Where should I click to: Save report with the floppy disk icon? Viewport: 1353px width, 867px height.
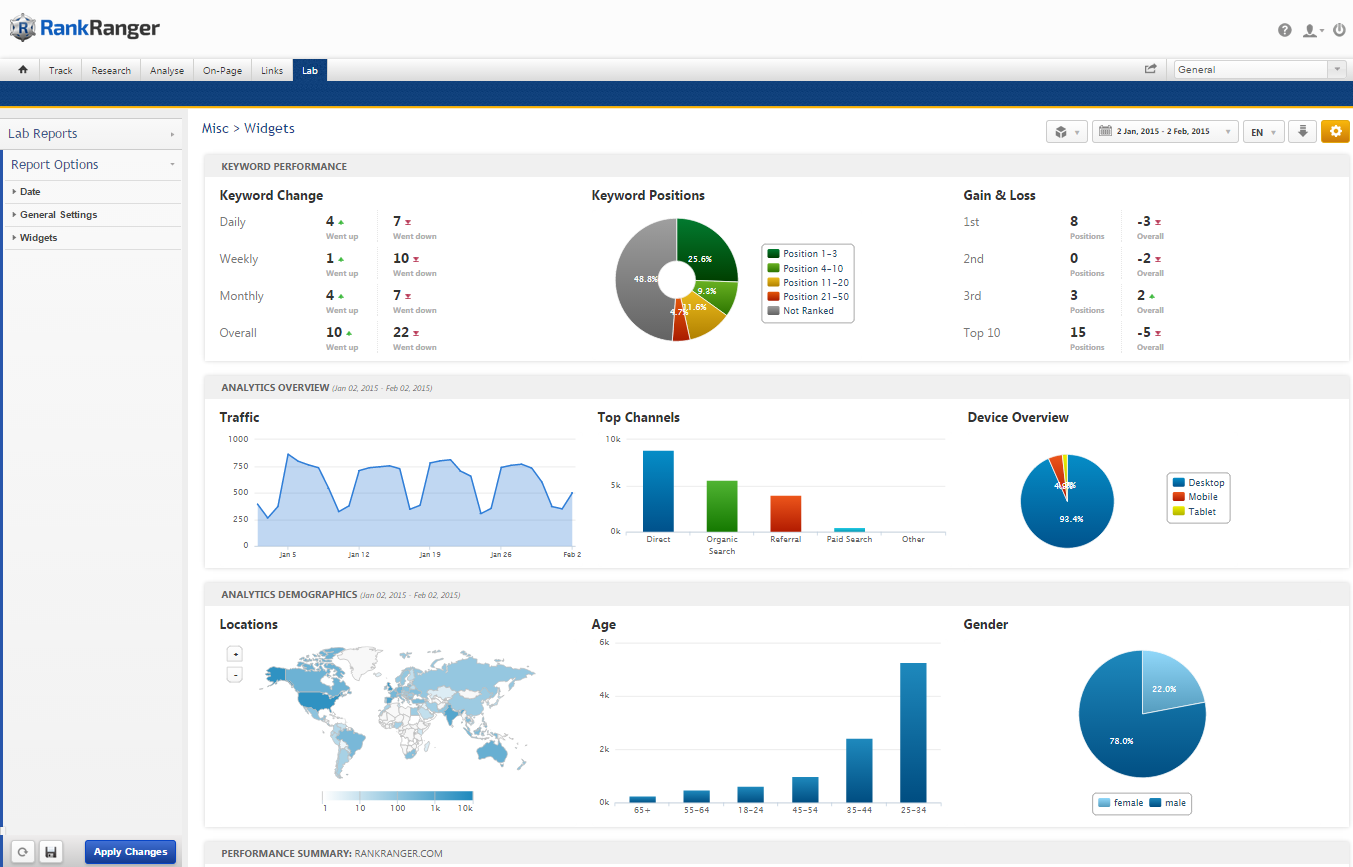[x=51, y=852]
